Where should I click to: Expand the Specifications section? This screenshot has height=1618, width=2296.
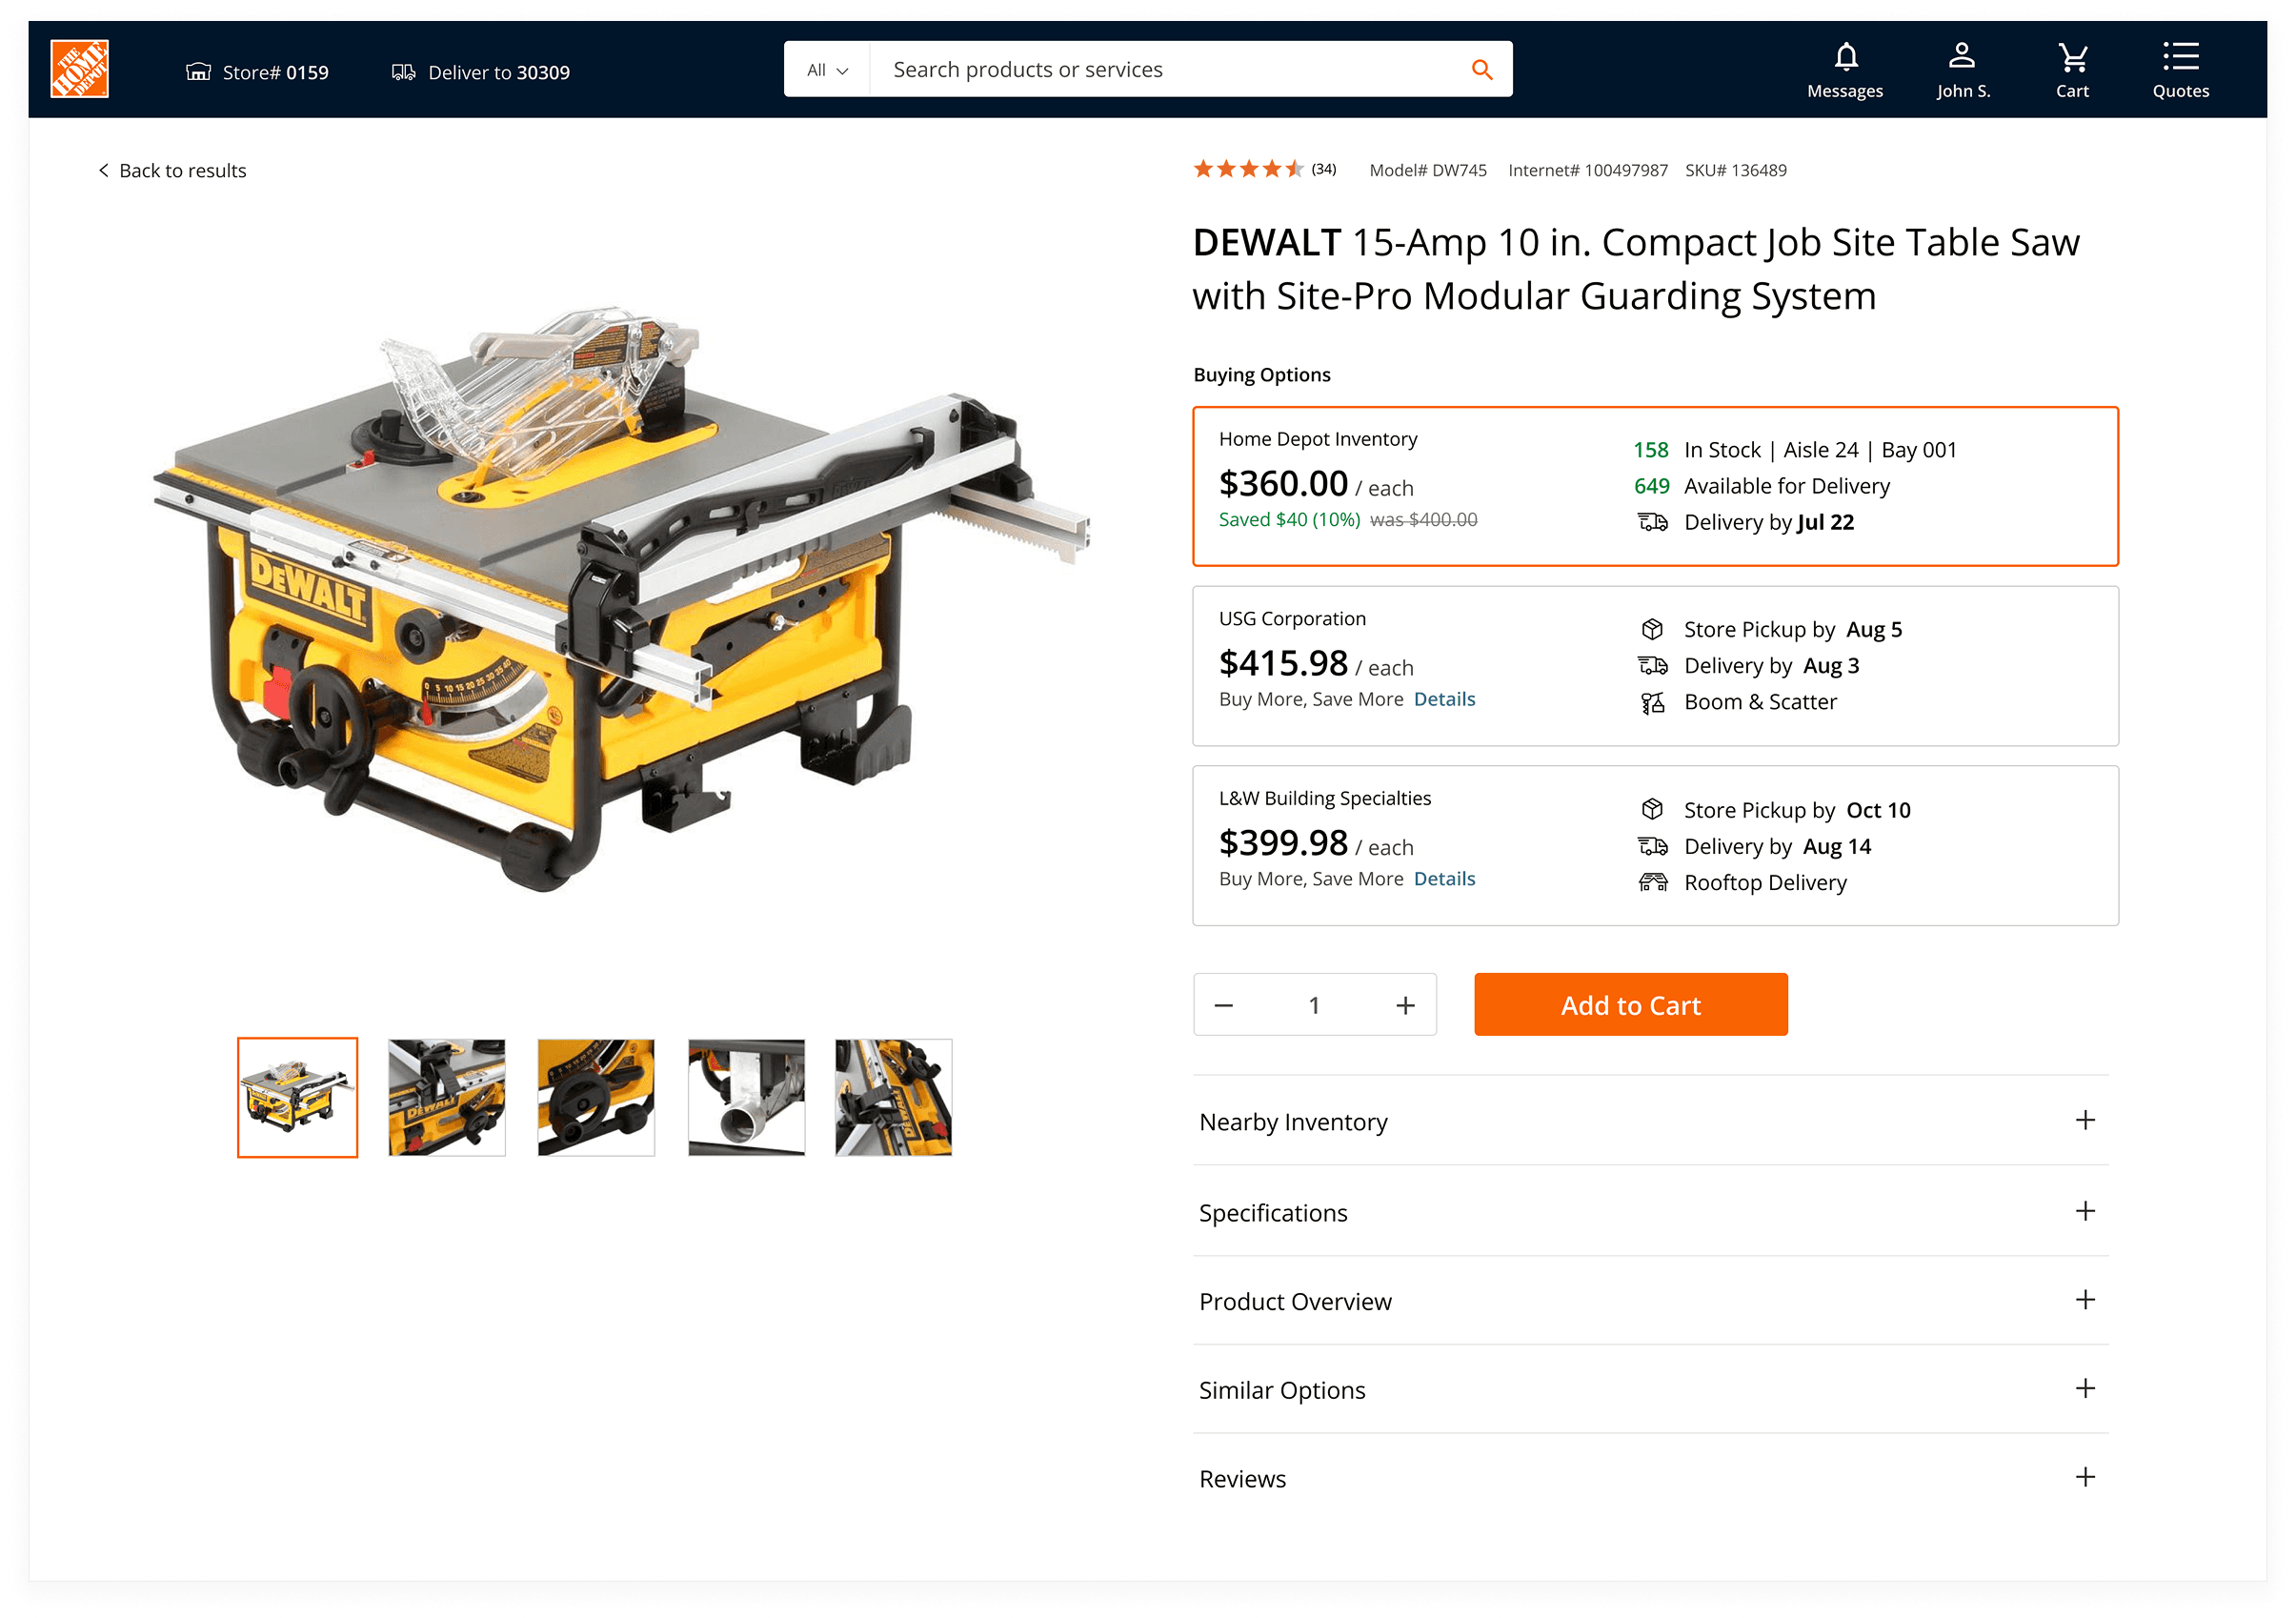(1650, 1212)
